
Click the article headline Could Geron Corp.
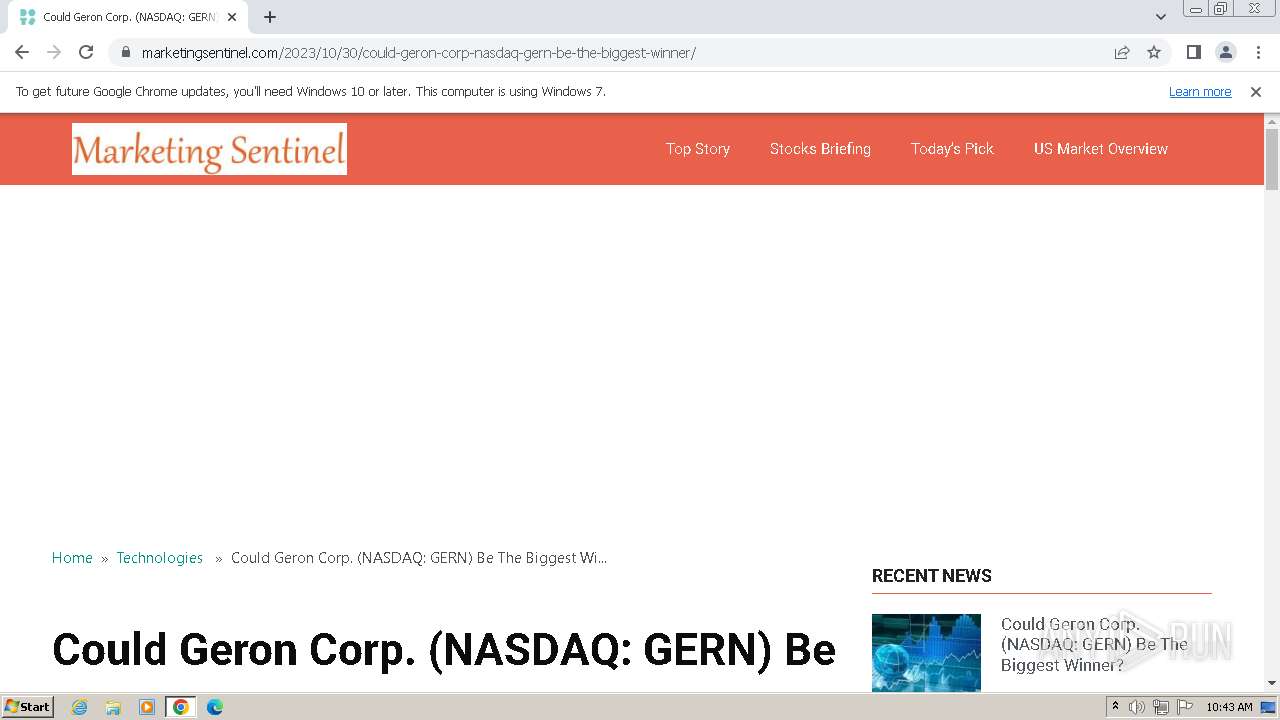(x=444, y=650)
